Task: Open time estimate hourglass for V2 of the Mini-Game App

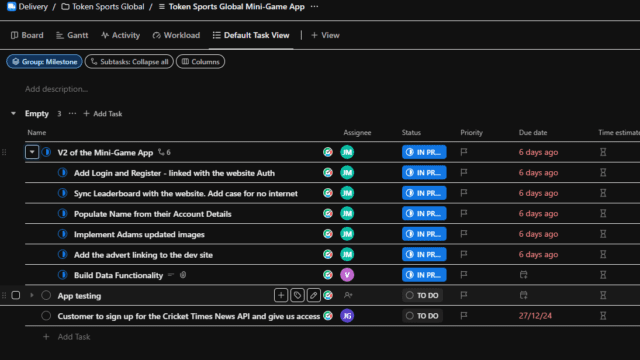Action: click(603, 152)
